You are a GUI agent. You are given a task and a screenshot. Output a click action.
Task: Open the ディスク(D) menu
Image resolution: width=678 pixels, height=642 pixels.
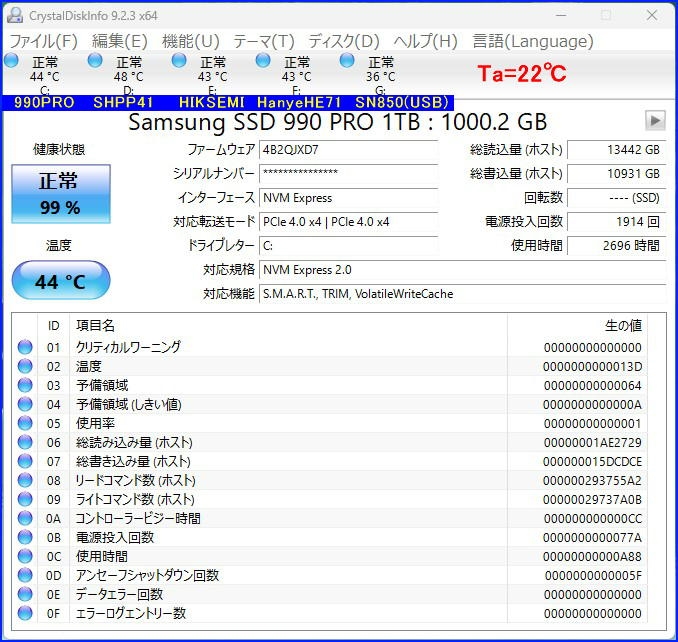(x=344, y=41)
